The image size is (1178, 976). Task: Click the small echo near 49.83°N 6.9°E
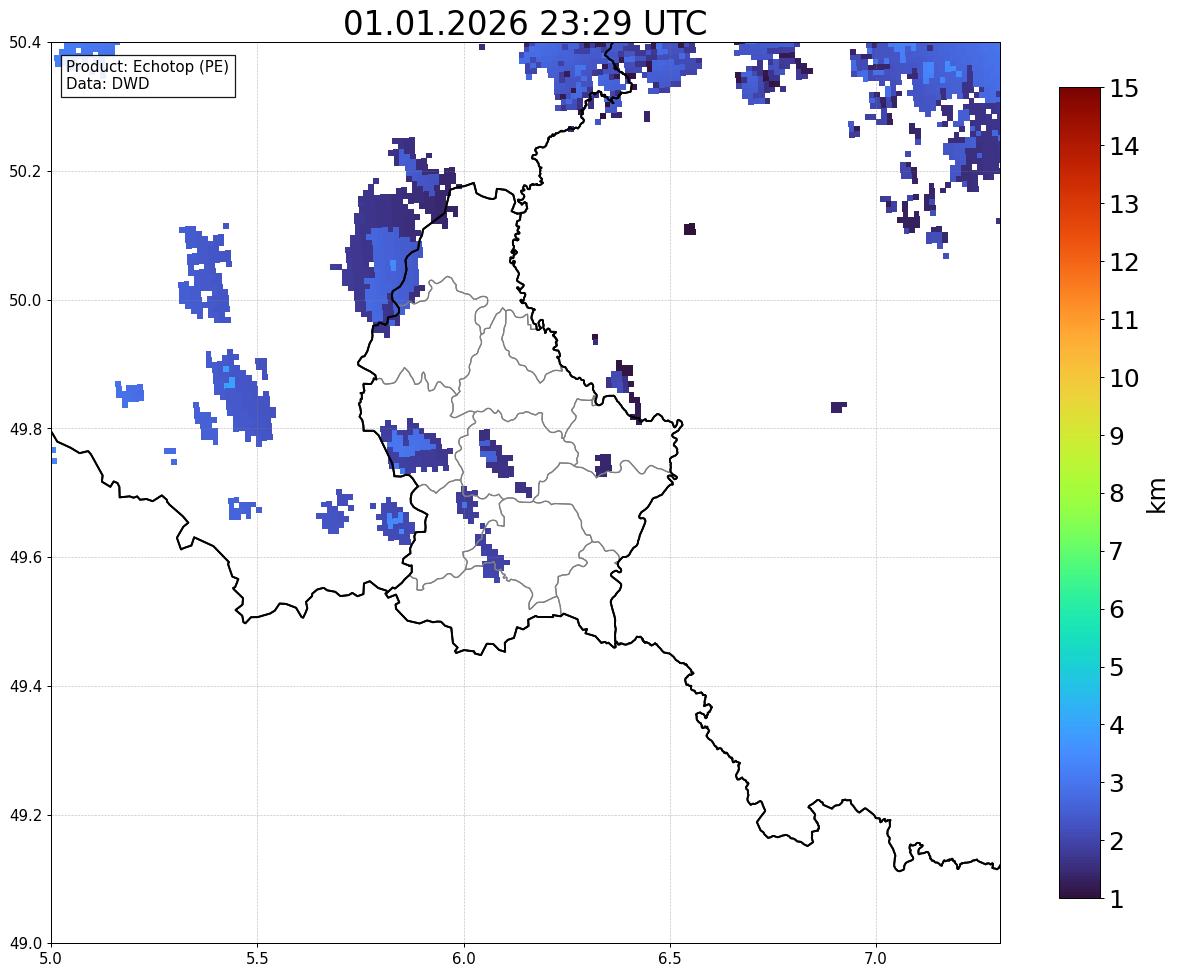[x=838, y=407]
